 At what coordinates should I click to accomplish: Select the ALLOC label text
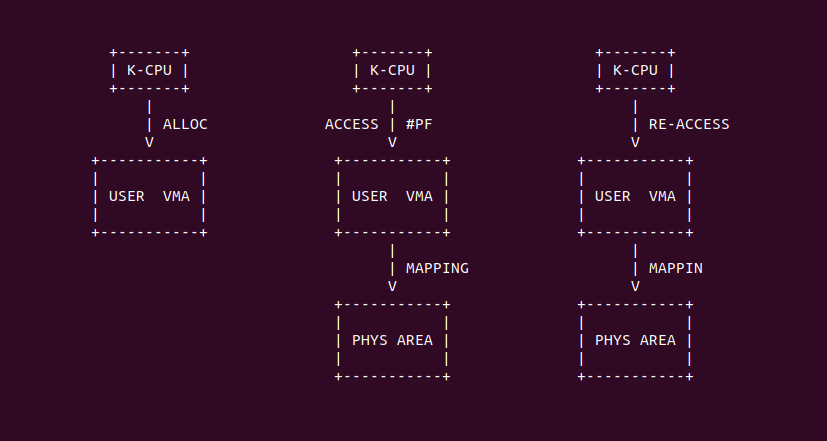(x=185, y=125)
